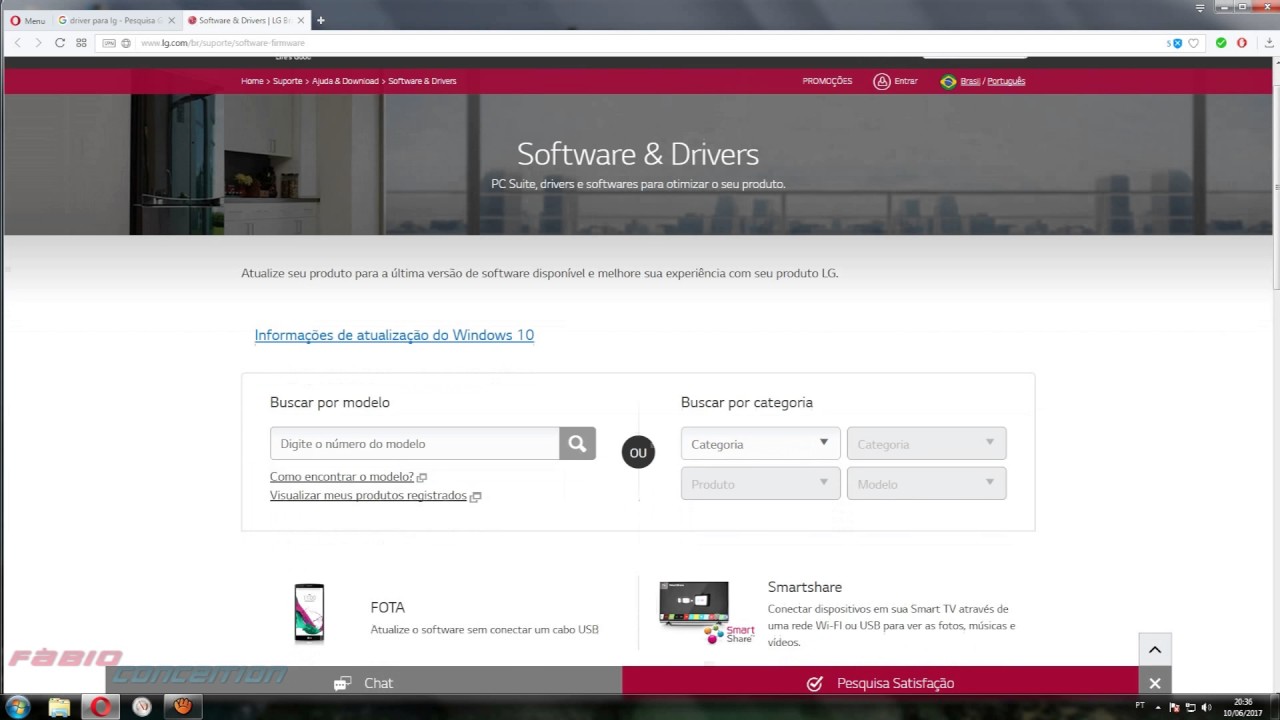Dismiss the bottom bar with X
The width and height of the screenshot is (1280, 720).
[x=1155, y=683]
